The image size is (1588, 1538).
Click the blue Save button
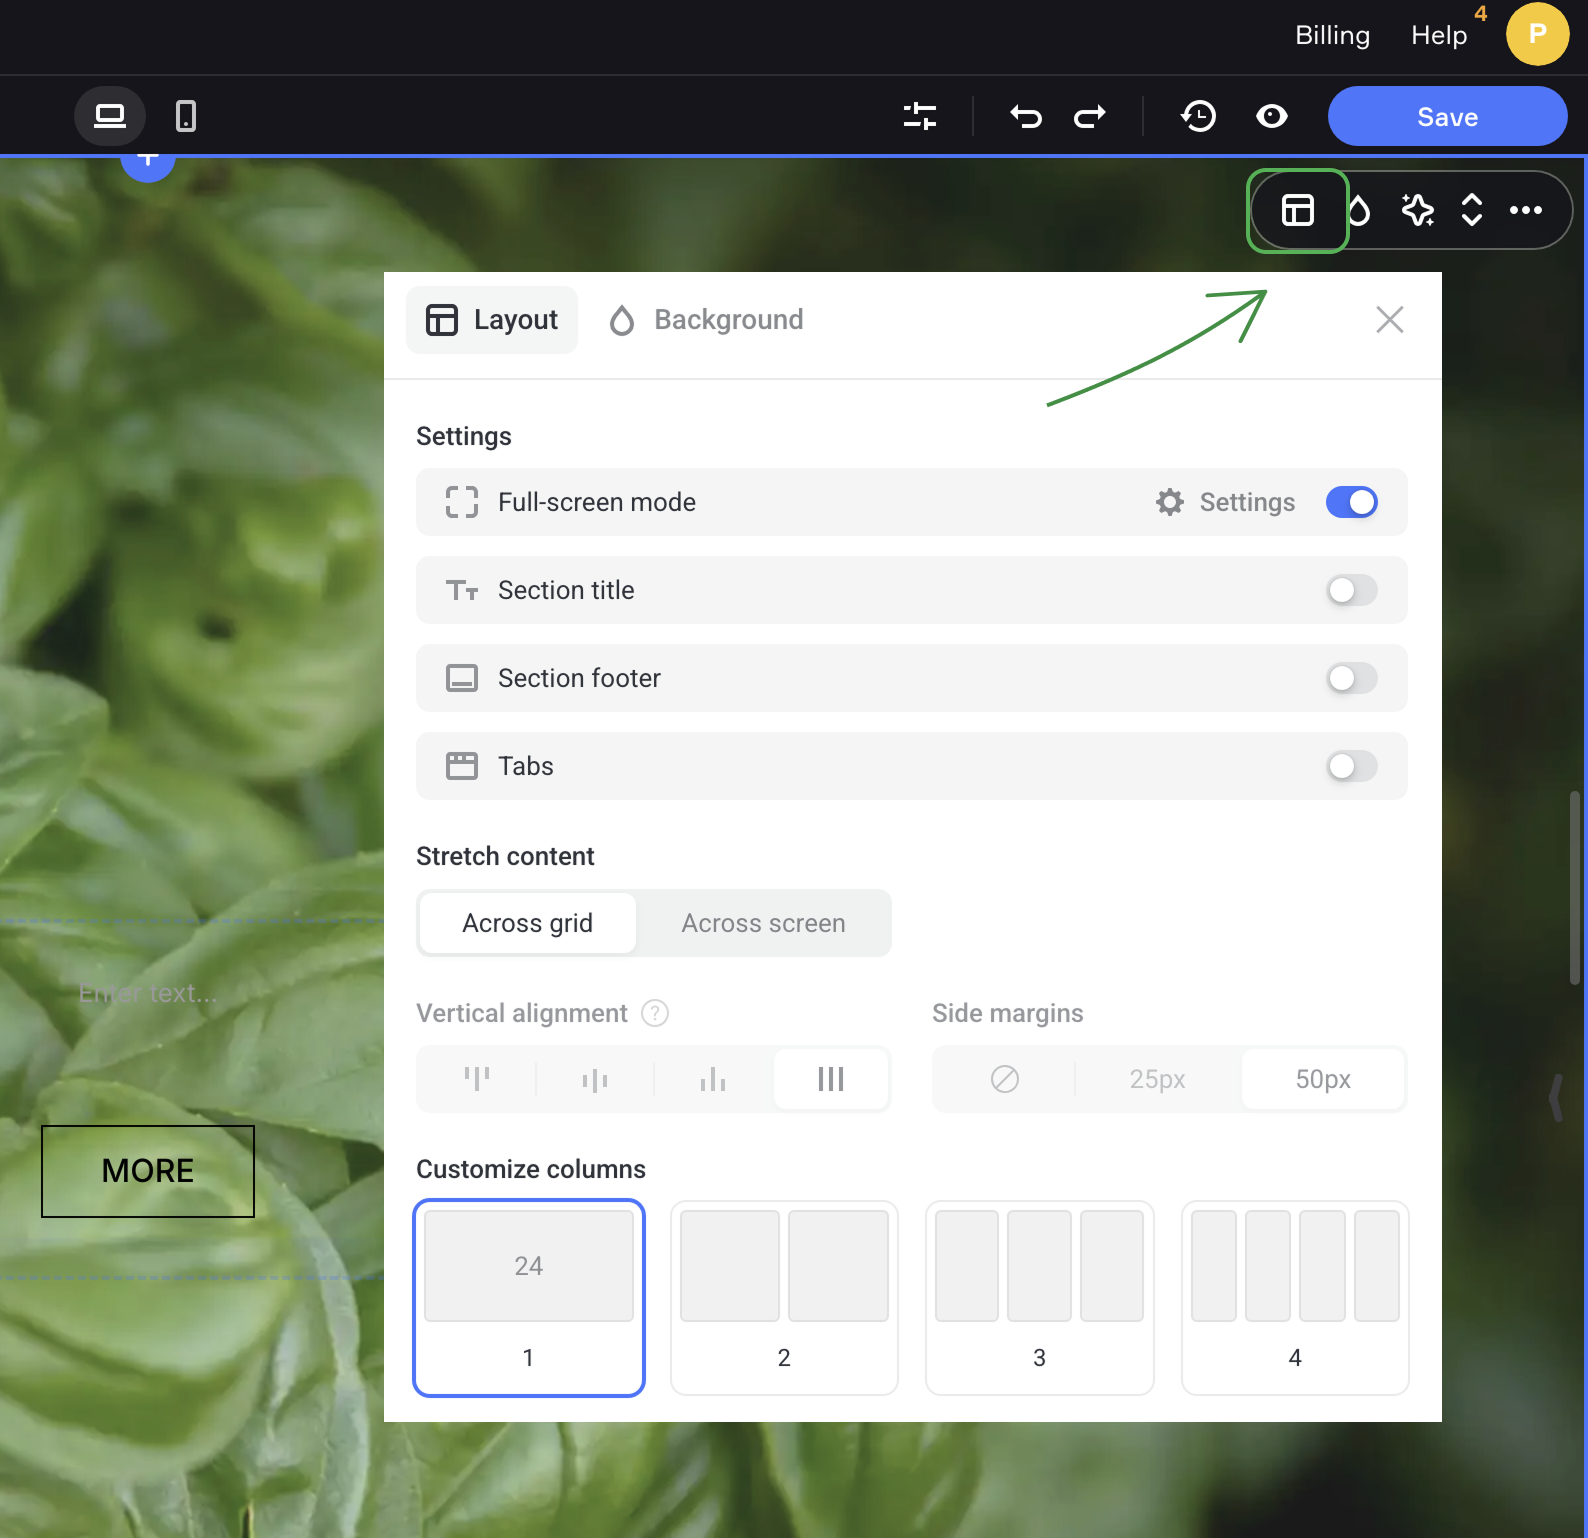click(x=1446, y=117)
